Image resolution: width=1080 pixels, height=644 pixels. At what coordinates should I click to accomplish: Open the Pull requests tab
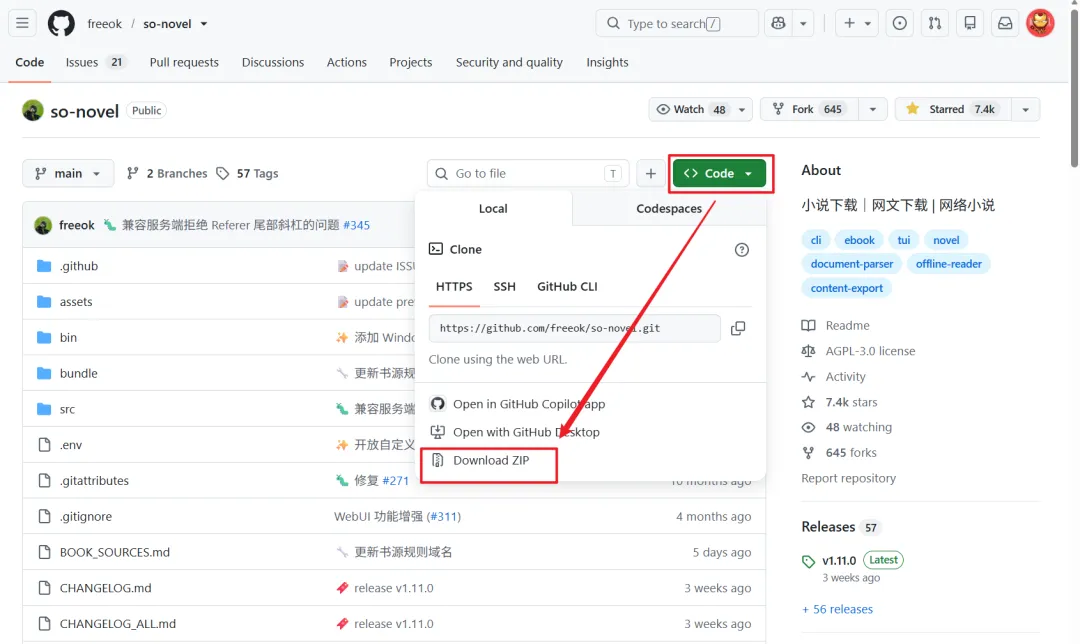184,62
